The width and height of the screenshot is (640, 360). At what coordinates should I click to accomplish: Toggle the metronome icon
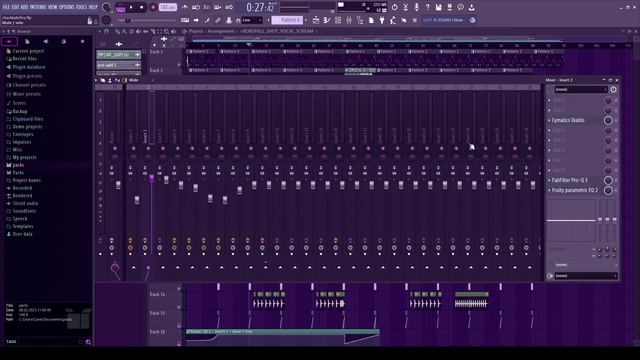(185, 7)
